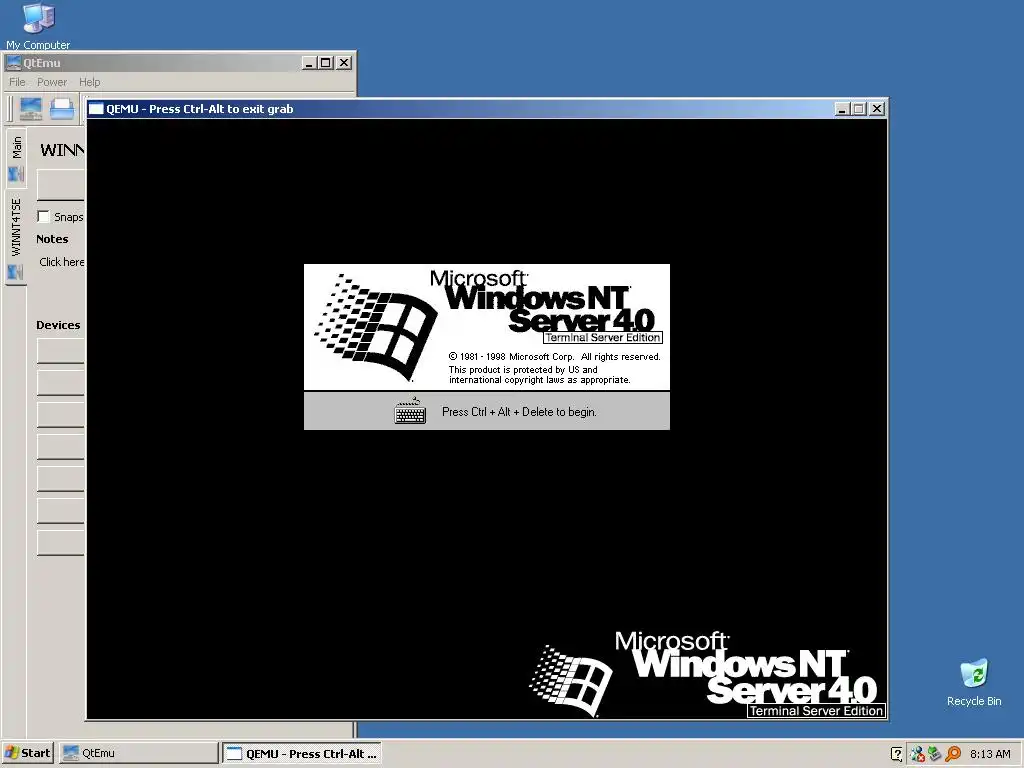Screen dimensions: 1024x768
Task: Click the Notes heading in QtEmu
Action: [52, 239]
